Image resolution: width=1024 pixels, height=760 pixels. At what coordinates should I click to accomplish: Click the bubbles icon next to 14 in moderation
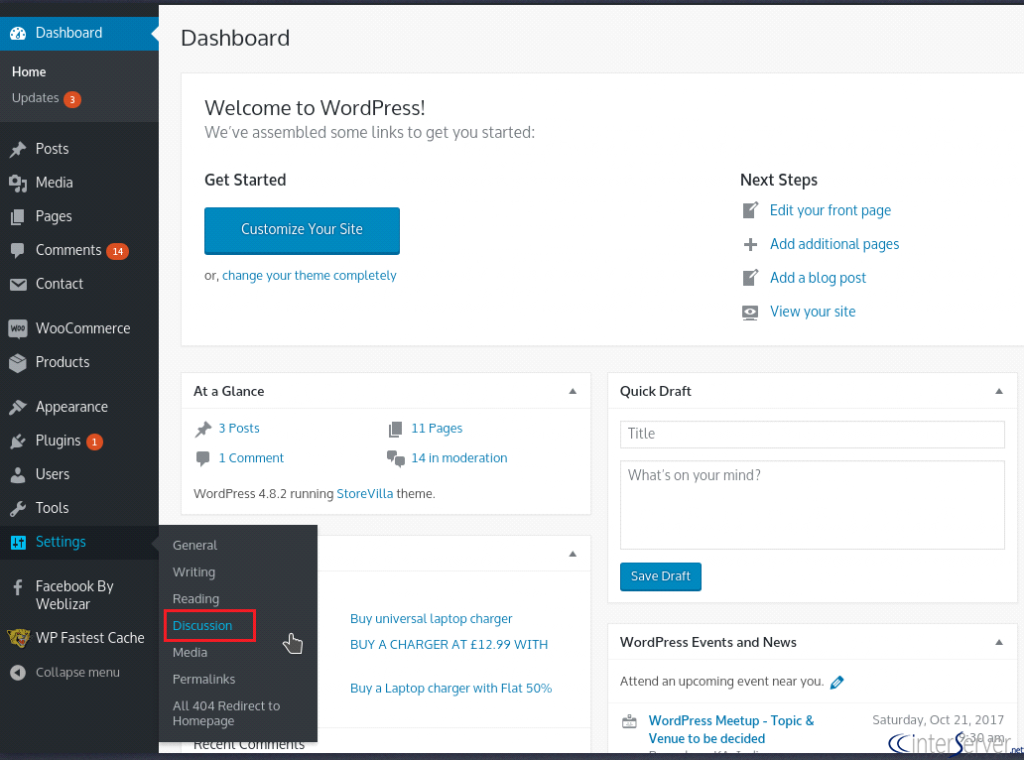click(396, 458)
